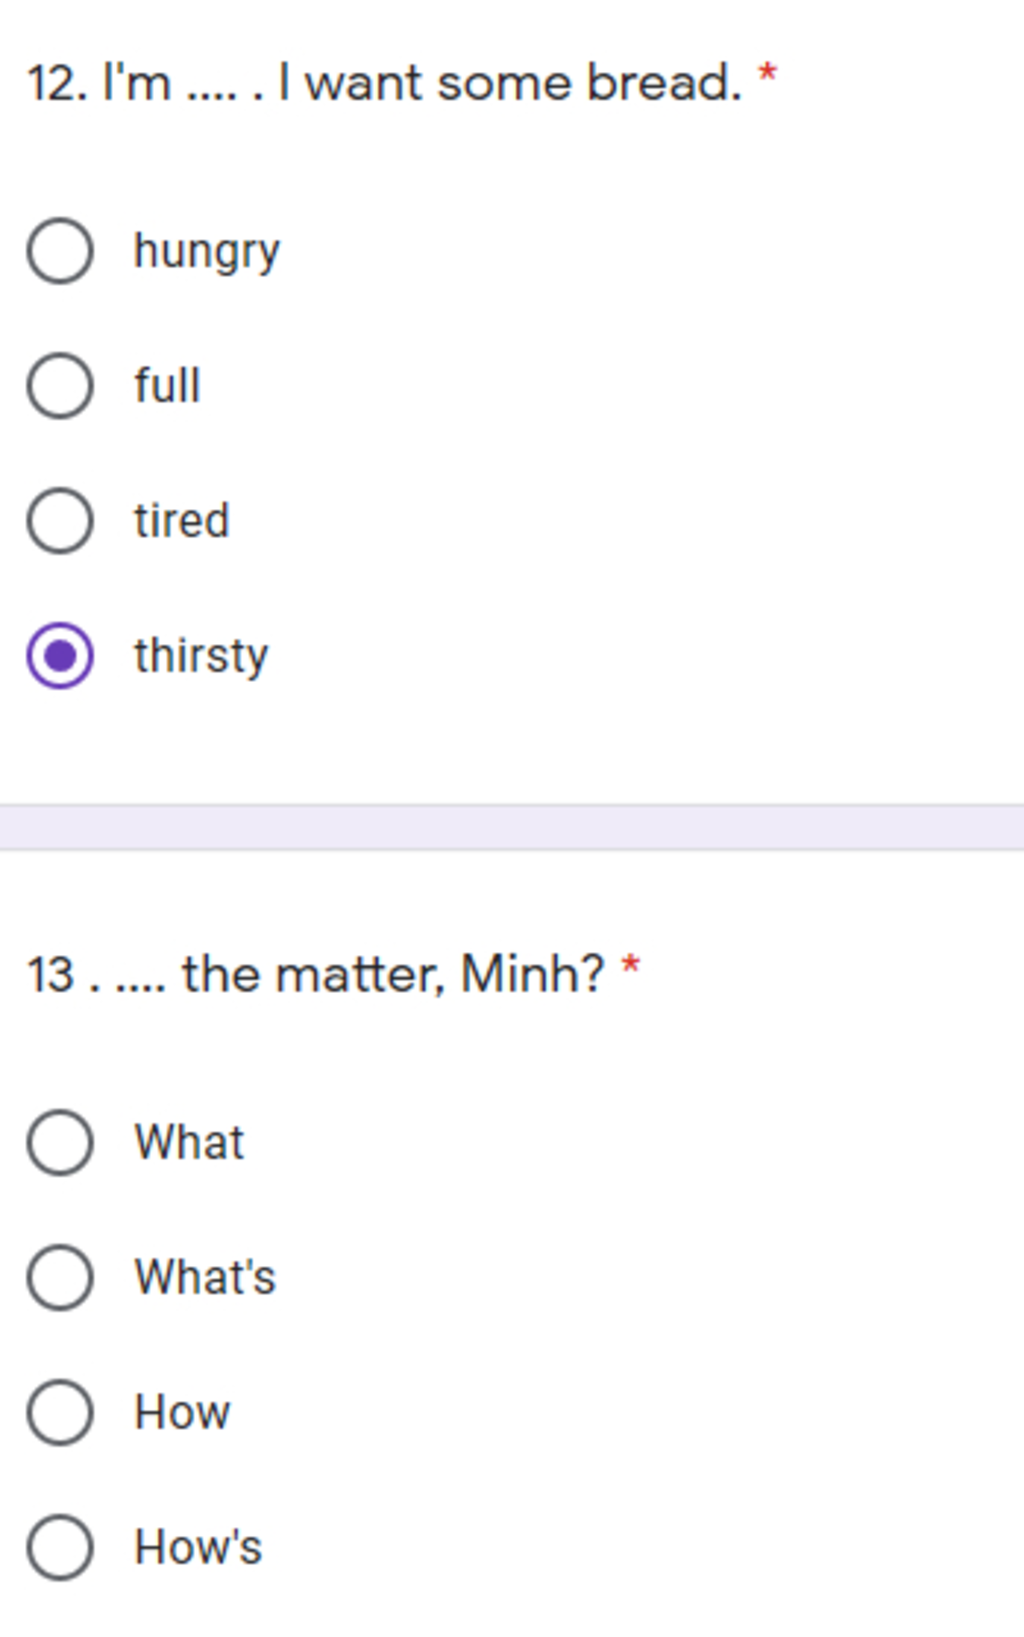Select the "hungry" radio button
The image size is (1024, 1637).
(x=60, y=250)
